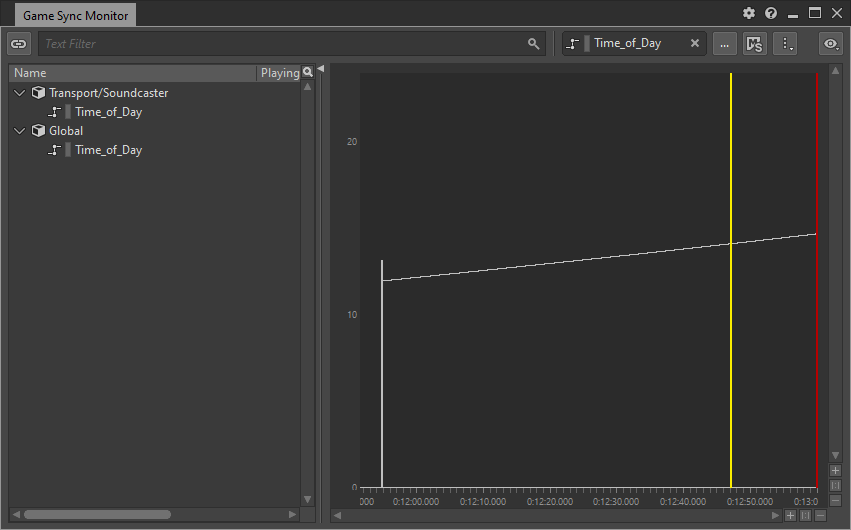Select Time_of_Day under Global
Screen dimensions: 851x530
(108, 150)
